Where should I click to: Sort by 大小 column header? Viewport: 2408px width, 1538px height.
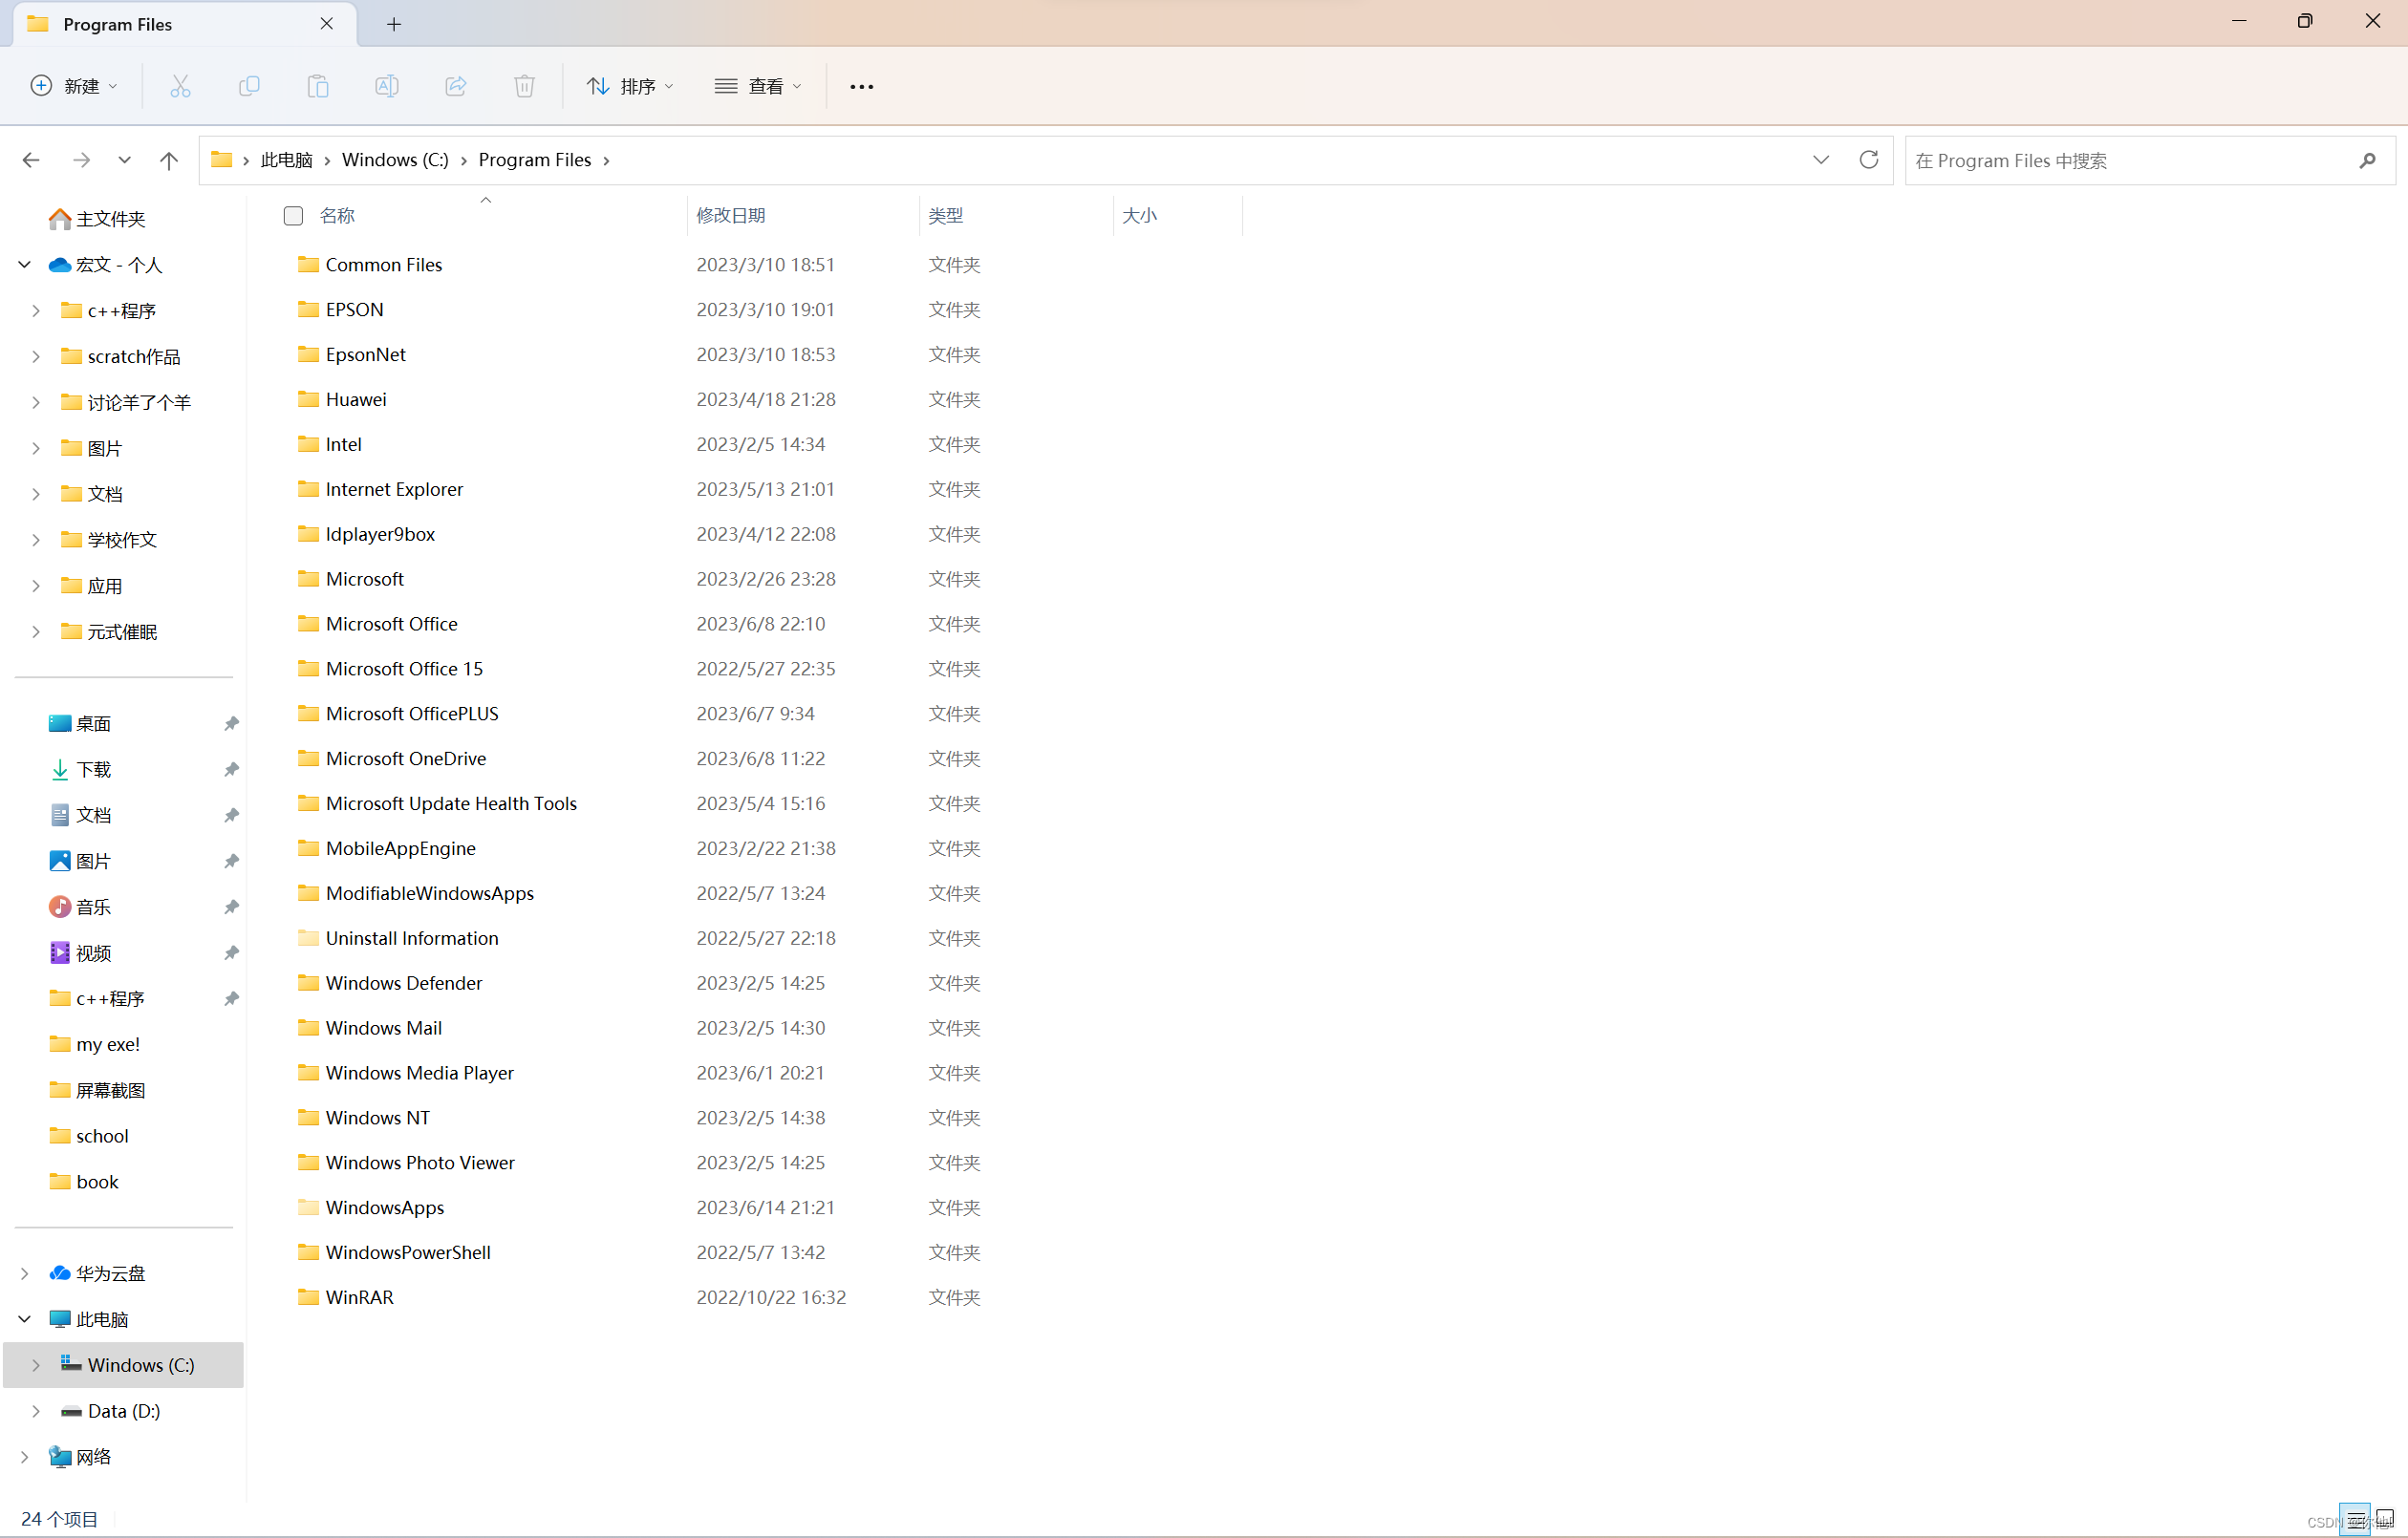click(x=1177, y=216)
